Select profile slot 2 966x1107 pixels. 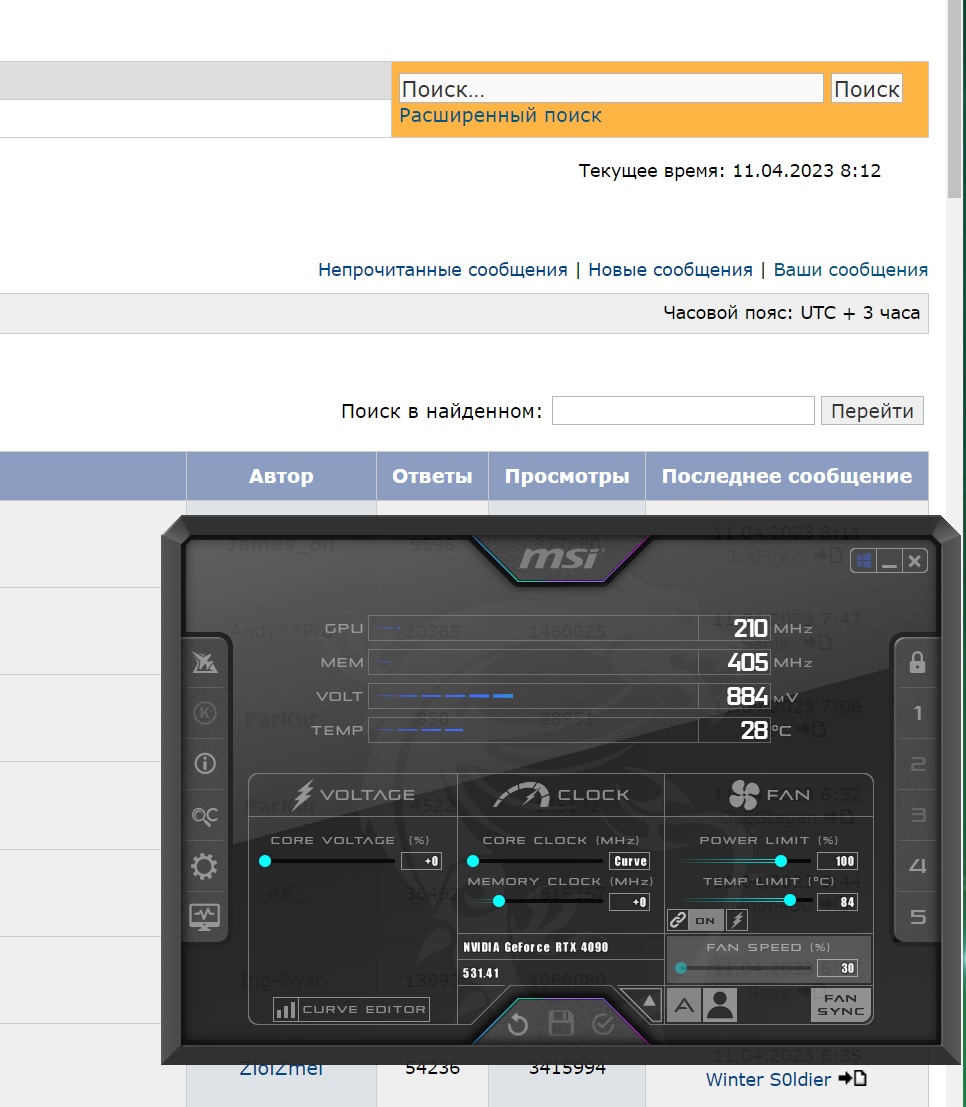[x=917, y=764]
